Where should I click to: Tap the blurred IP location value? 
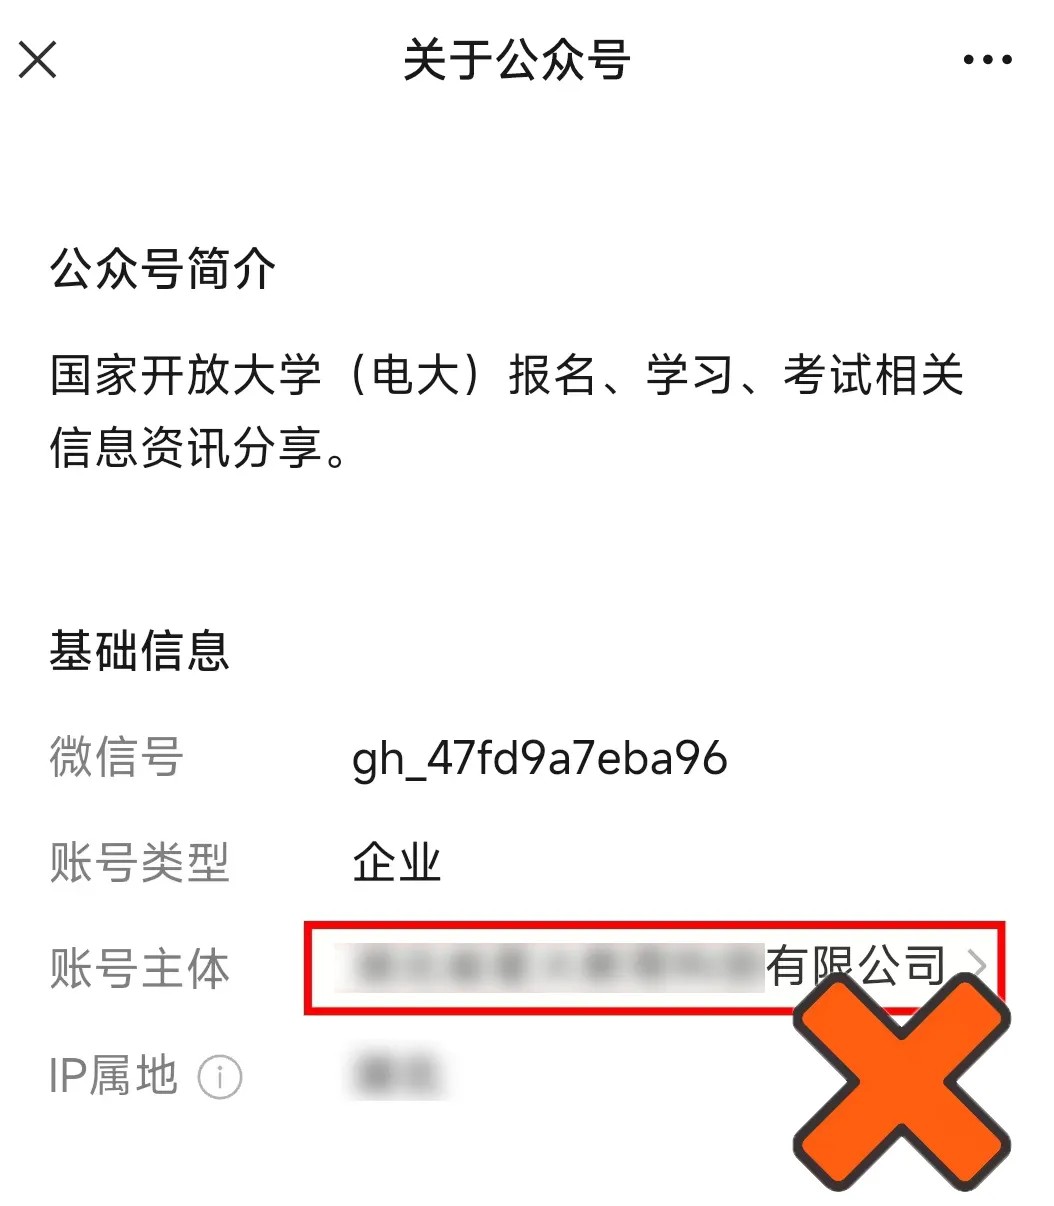tap(397, 1075)
